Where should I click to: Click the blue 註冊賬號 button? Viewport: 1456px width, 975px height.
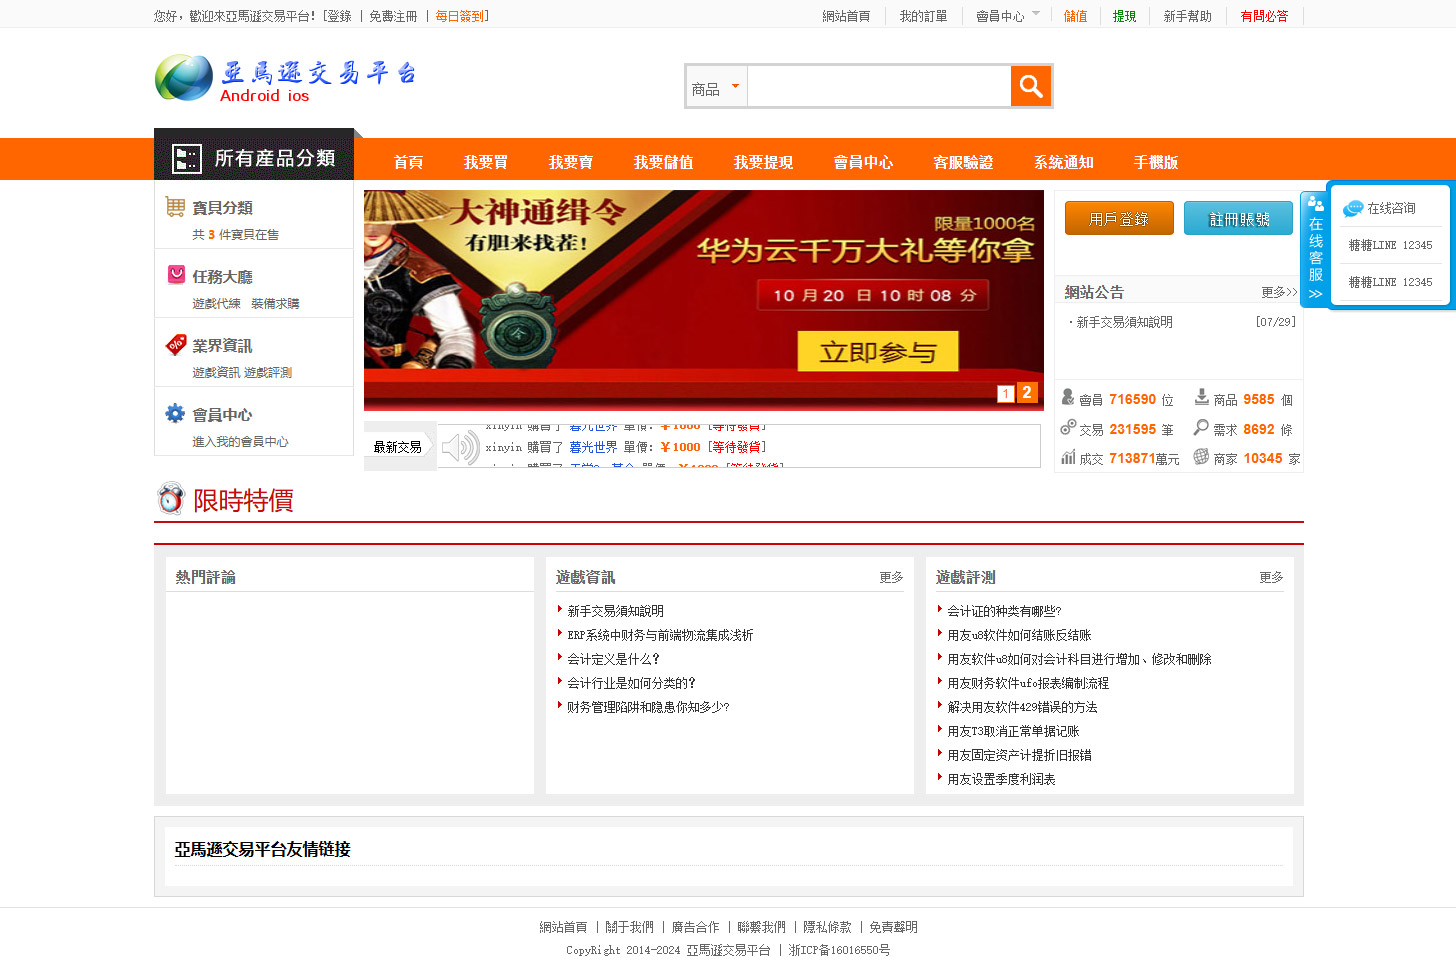[x=1238, y=219]
